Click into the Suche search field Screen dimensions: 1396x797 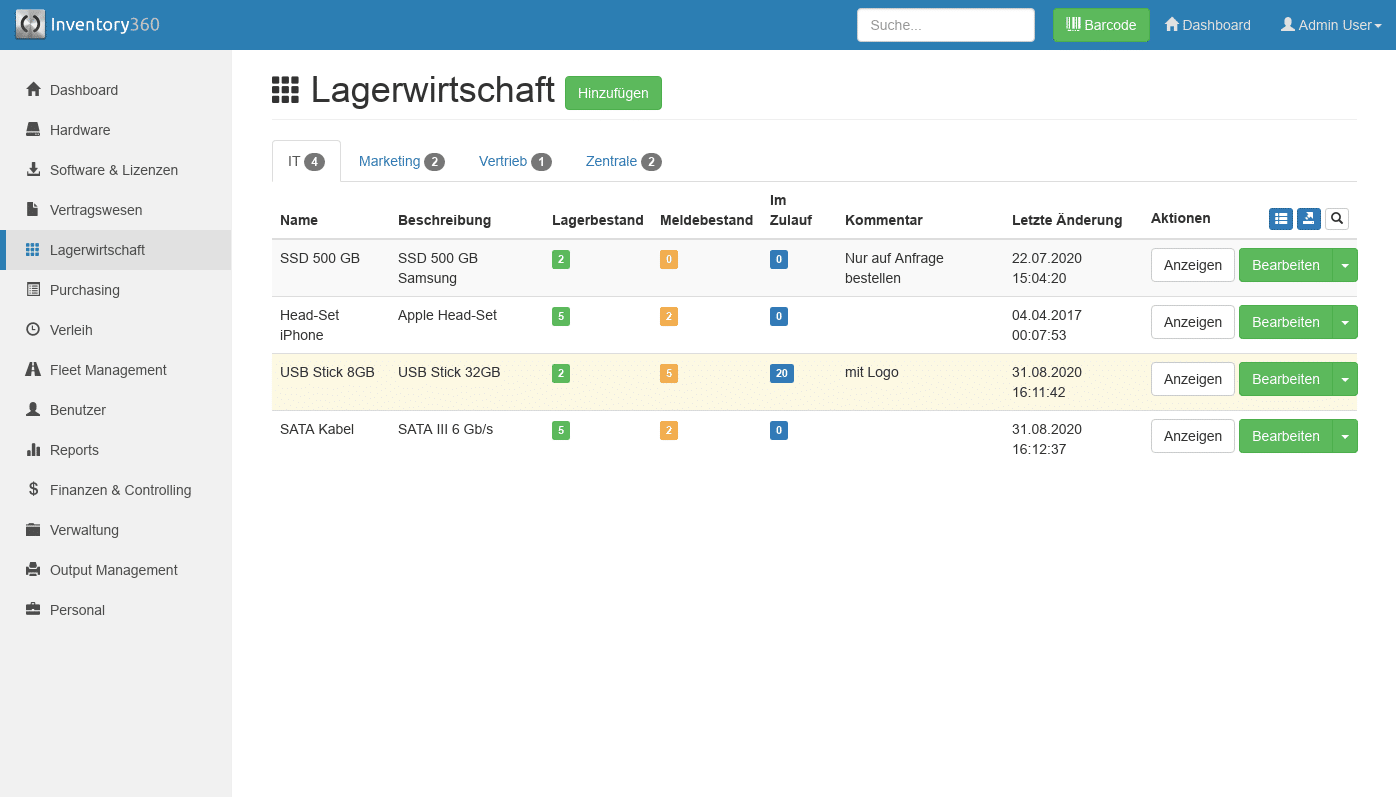[x=945, y=25]
